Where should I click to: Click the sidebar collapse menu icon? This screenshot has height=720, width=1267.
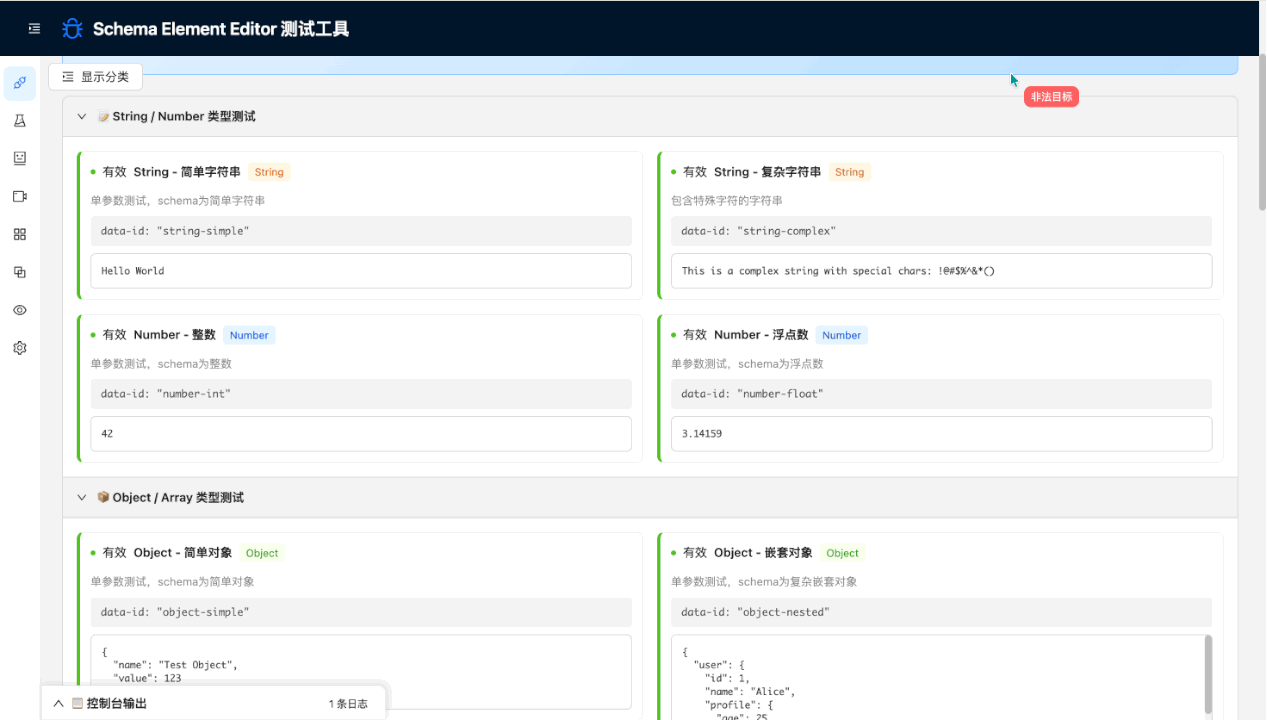[34, 29]
